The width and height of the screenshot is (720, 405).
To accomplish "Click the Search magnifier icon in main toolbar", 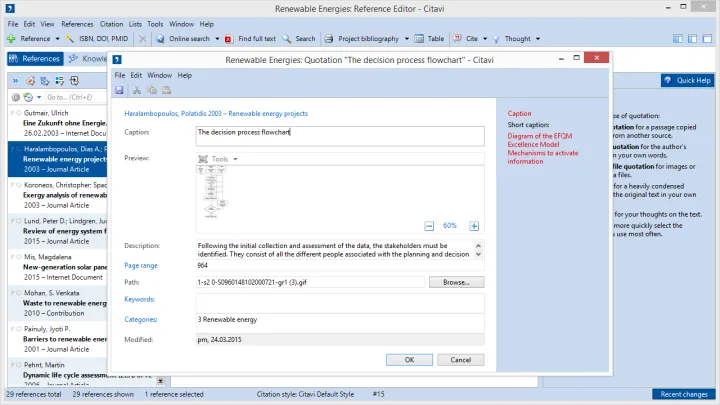I will [x=287, y=39].
